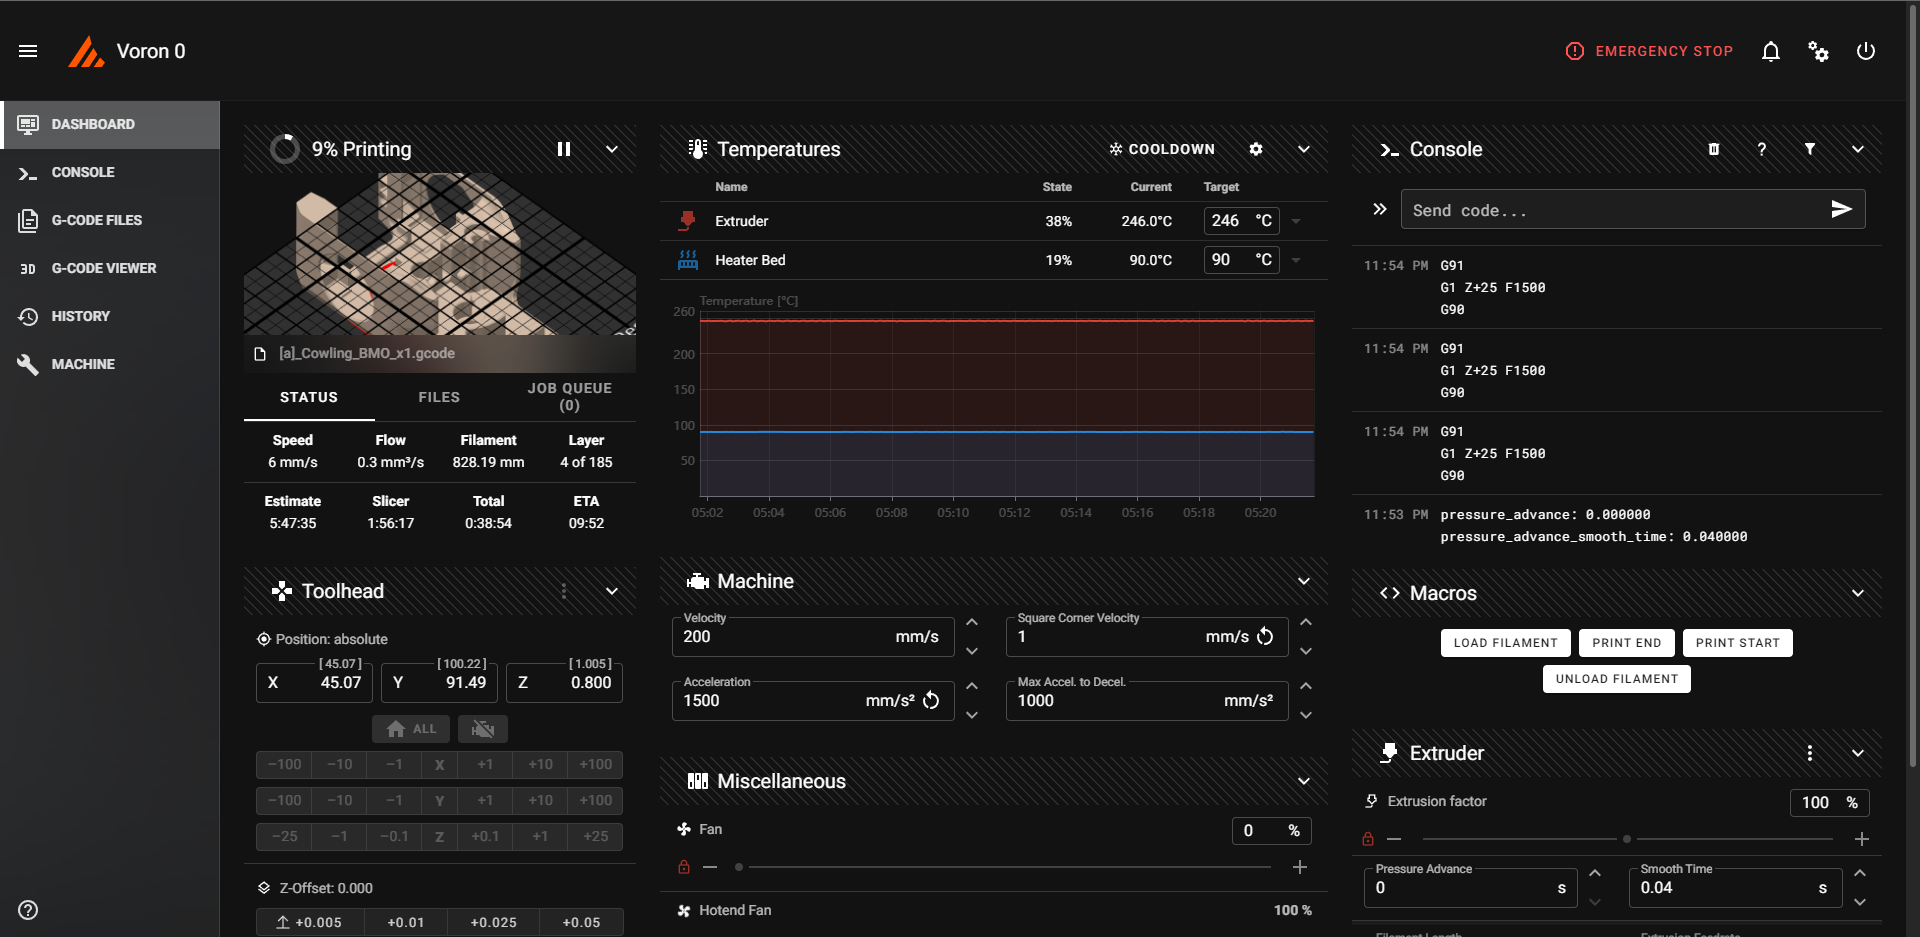Run the LOAD FILAMENT macro

coord(1505,643)
